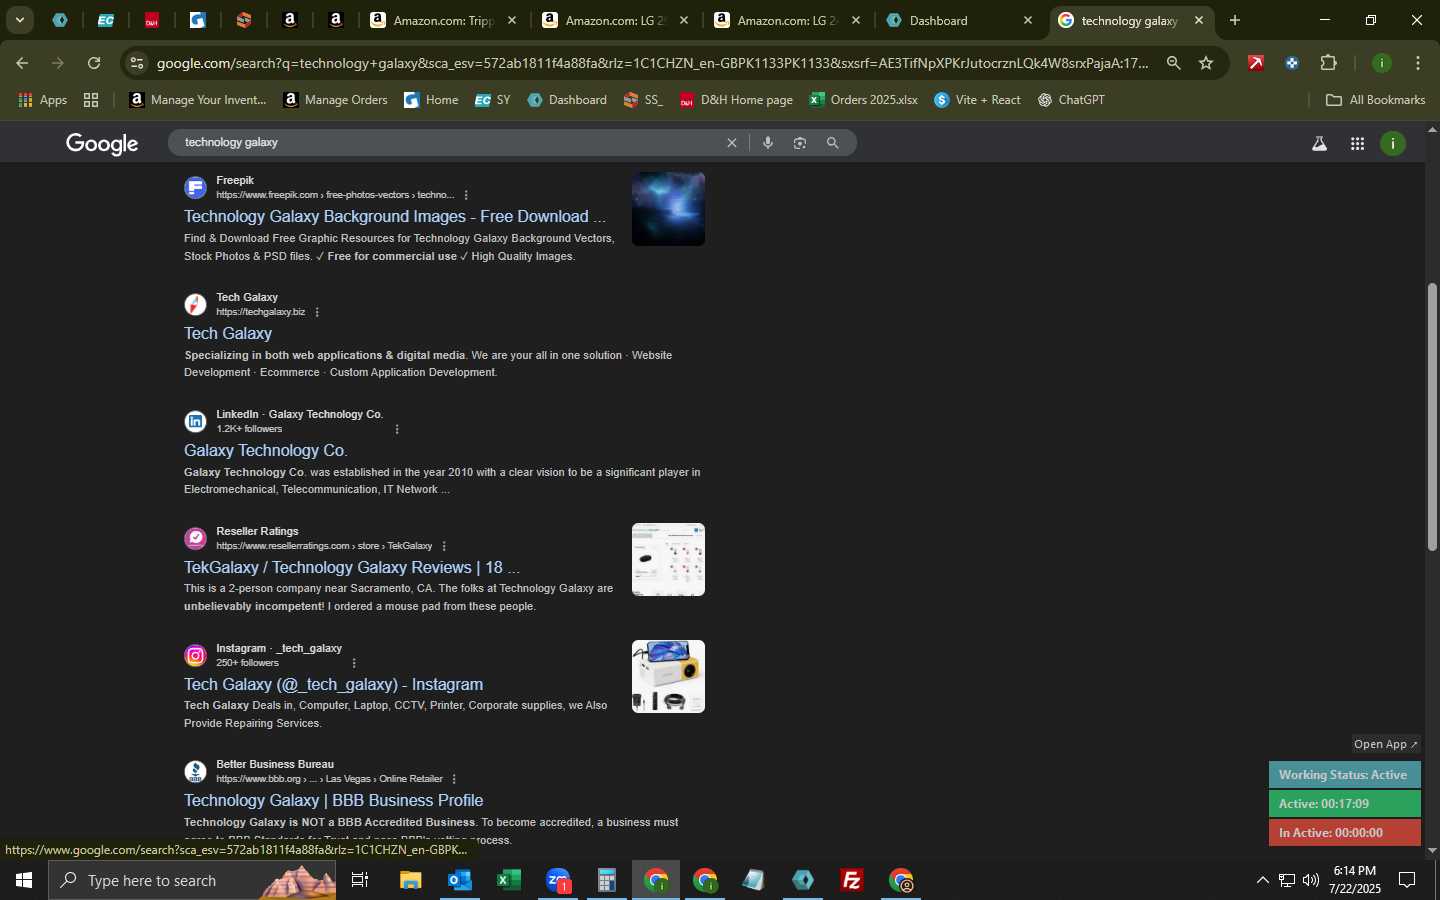Open the Apps shortcut in bookmarks bar
The width and height of the screenshot is (1440, 900).
pos(43,100)
